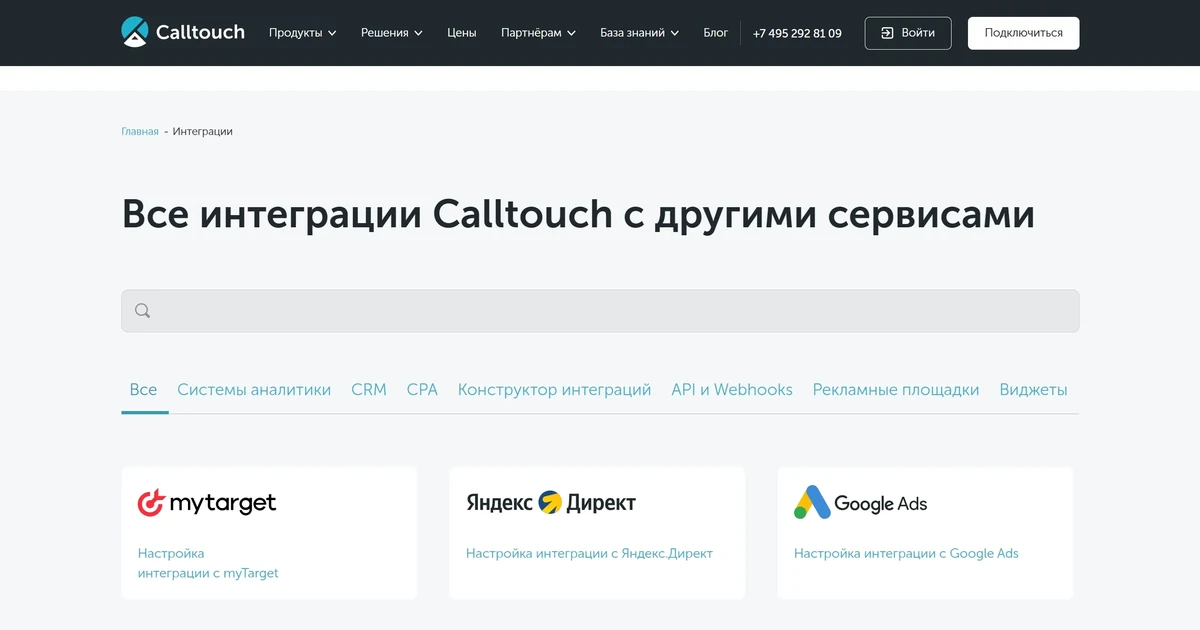Click the Интеграции breadcrumb text
The height and width of the screenshot is (630, 1200).
click(203, 131)
